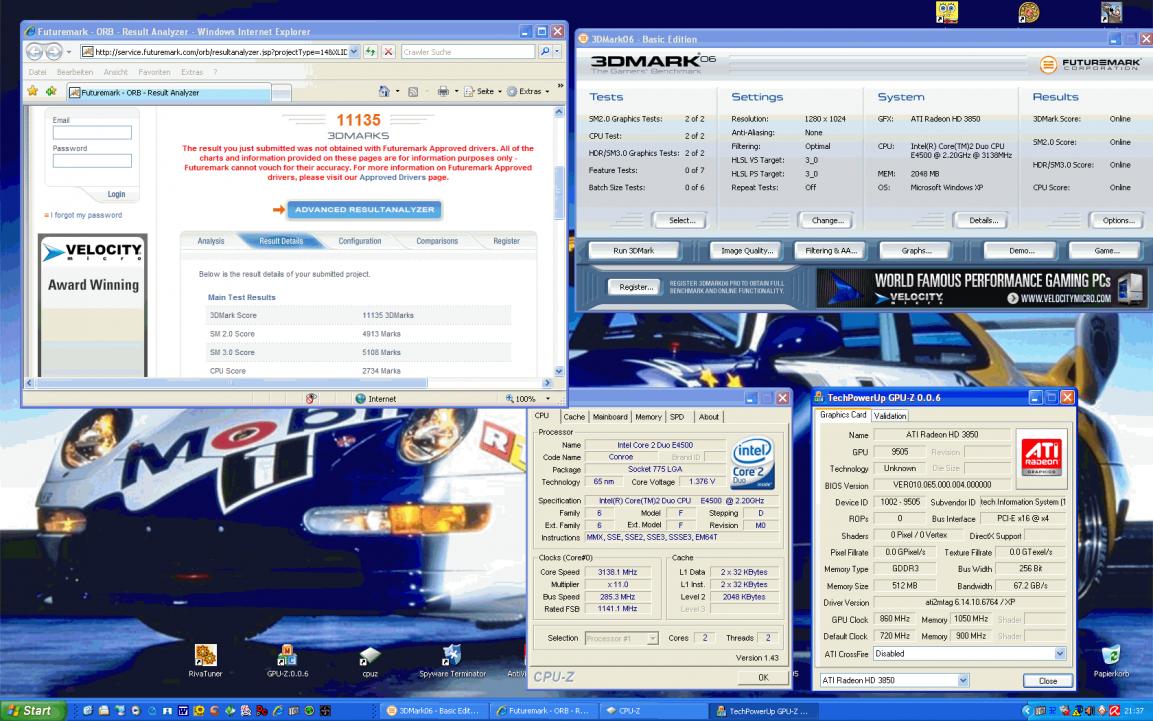Open the zoom level 100% dropdown
The image size is (1153, 721).
(x=548, y=398)
